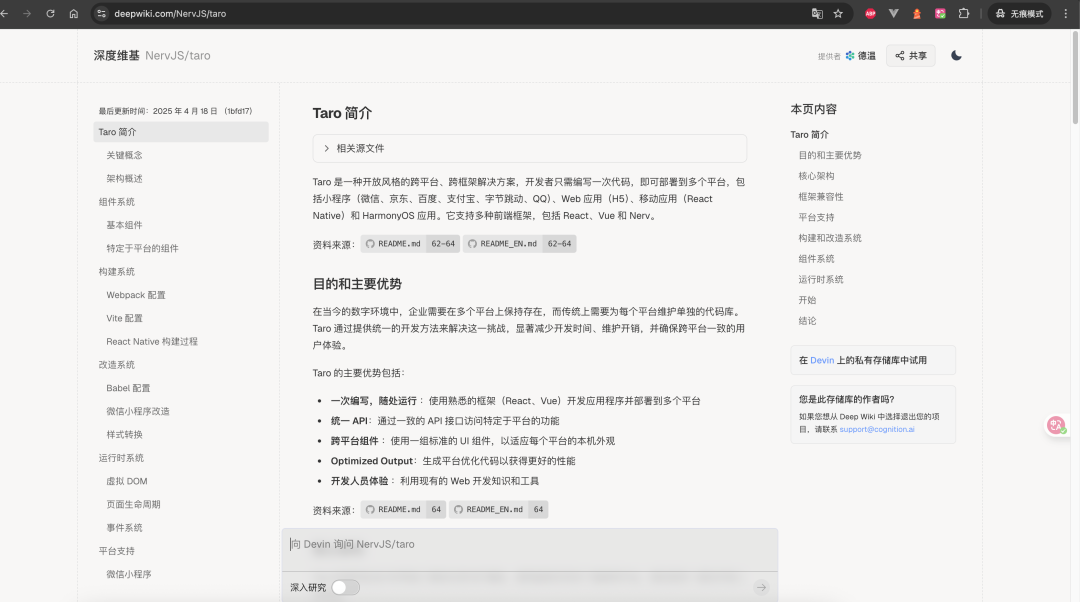
Task: Open 架构概述 in the sidebar
Action: pyautogui.click(x=124, y=178)
